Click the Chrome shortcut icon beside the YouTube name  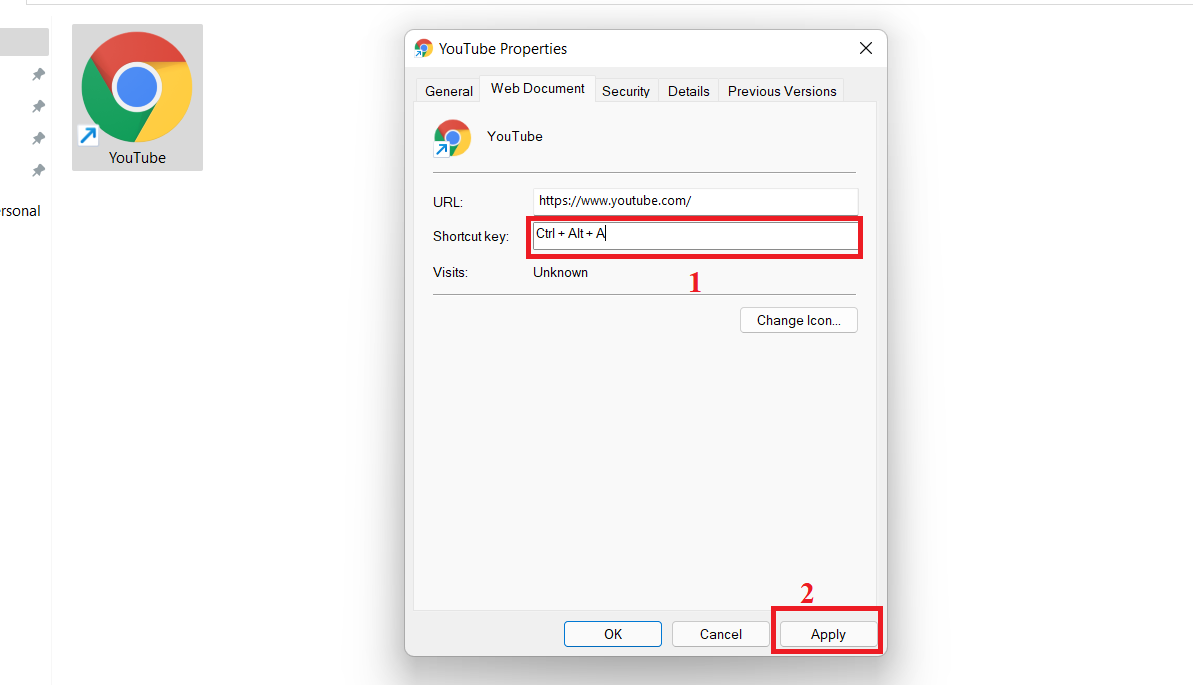pos(452,138)
